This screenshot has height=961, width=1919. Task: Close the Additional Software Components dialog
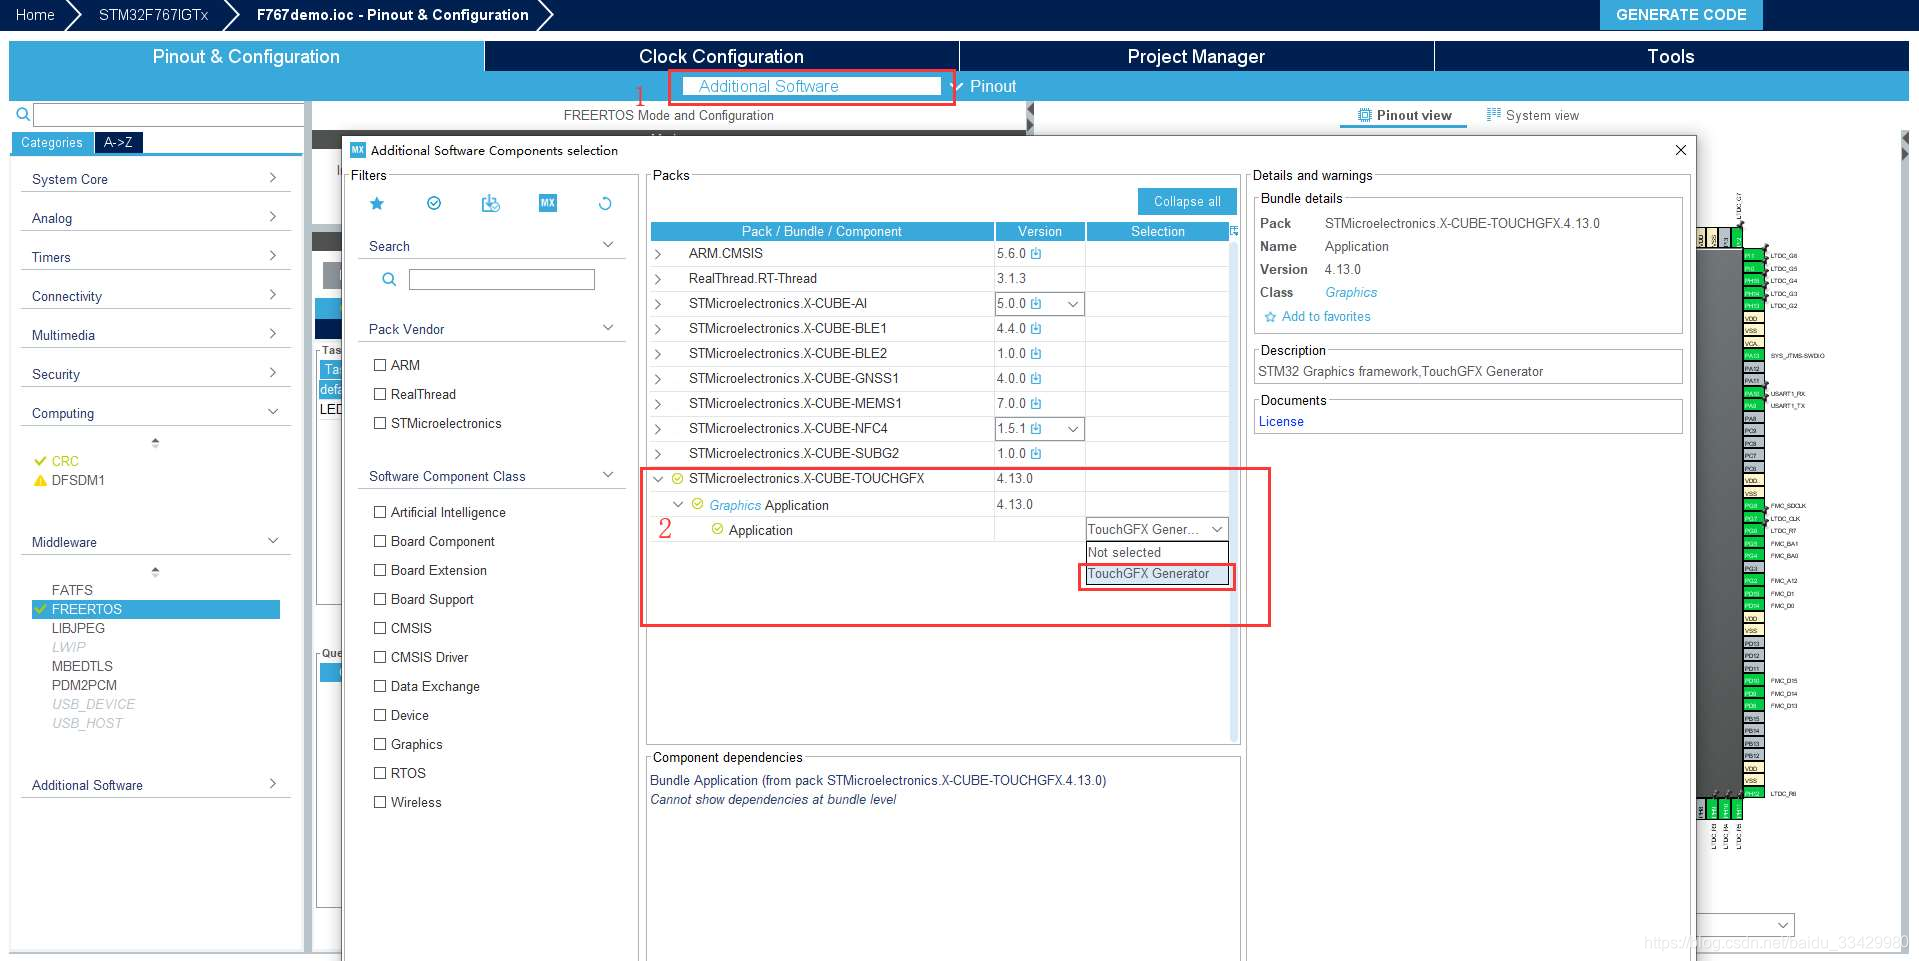[1681, 150]
